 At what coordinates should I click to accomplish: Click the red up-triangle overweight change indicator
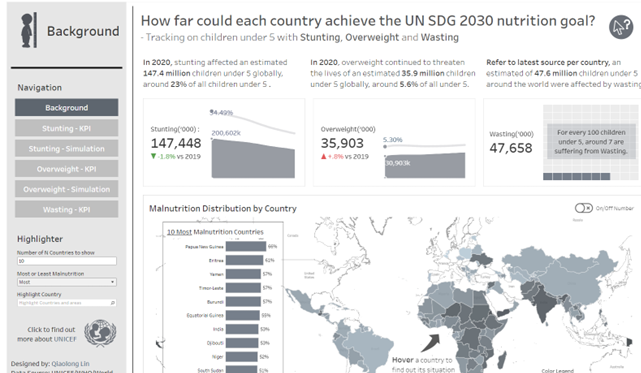(x=323, y=156)
